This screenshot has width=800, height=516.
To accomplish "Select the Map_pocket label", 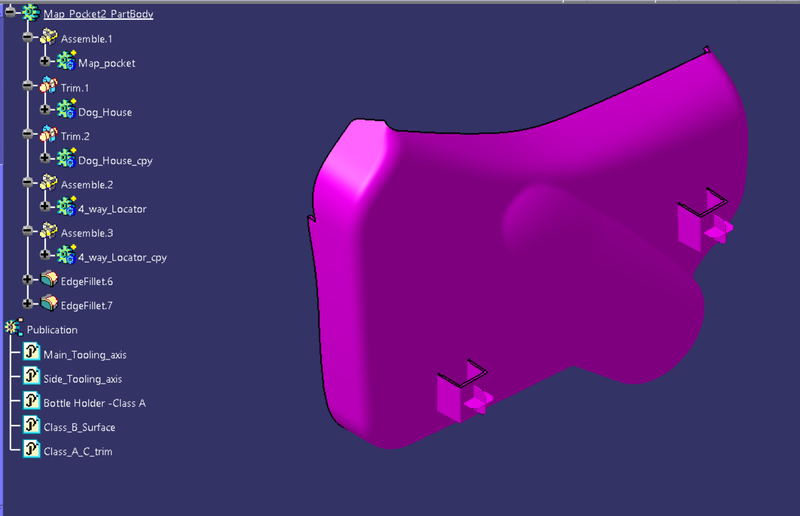I will 107,63.
